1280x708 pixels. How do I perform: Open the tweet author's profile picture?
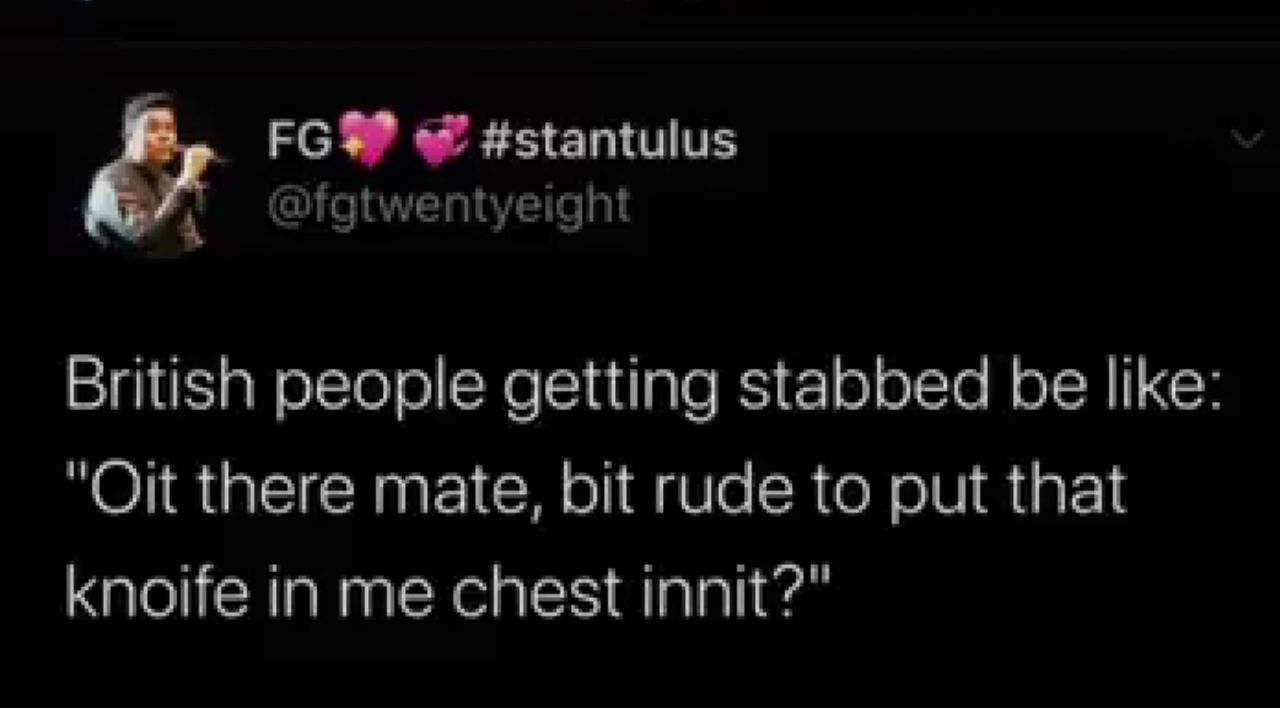[x=150, y=172]
